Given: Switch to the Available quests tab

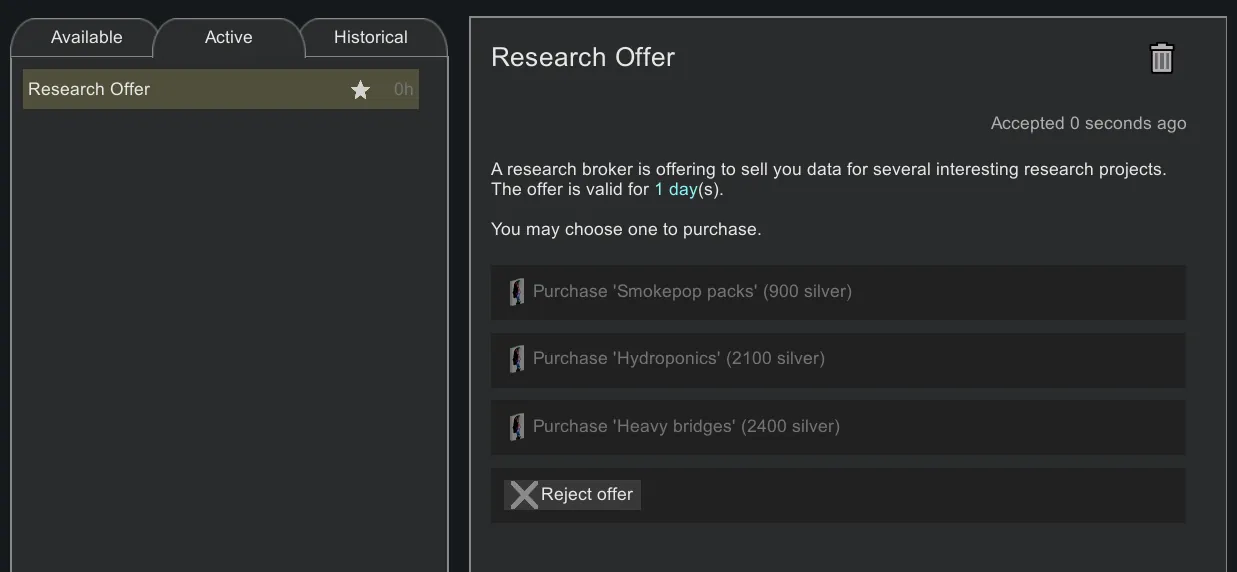Looking at the screenshot, I should pos(87,38).
